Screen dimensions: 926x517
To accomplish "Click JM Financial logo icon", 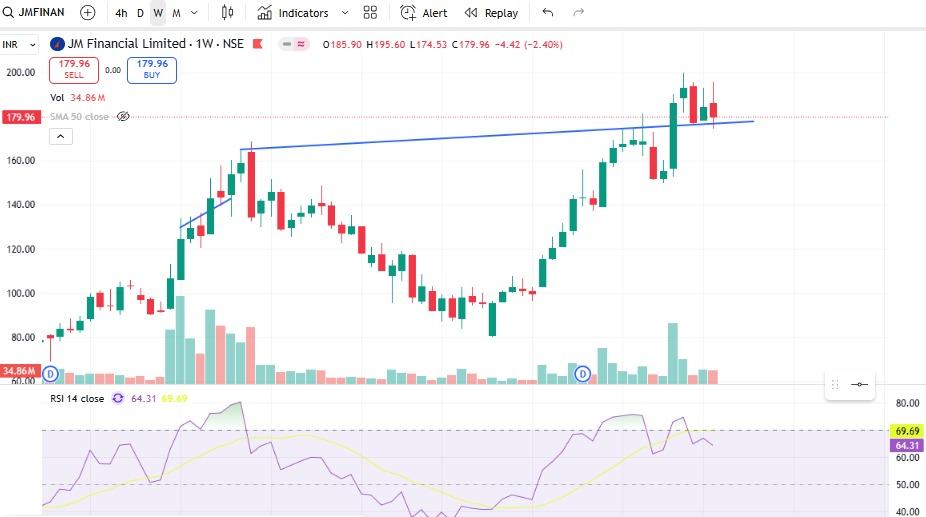I will pyautogui.click(x=57, y=44).
